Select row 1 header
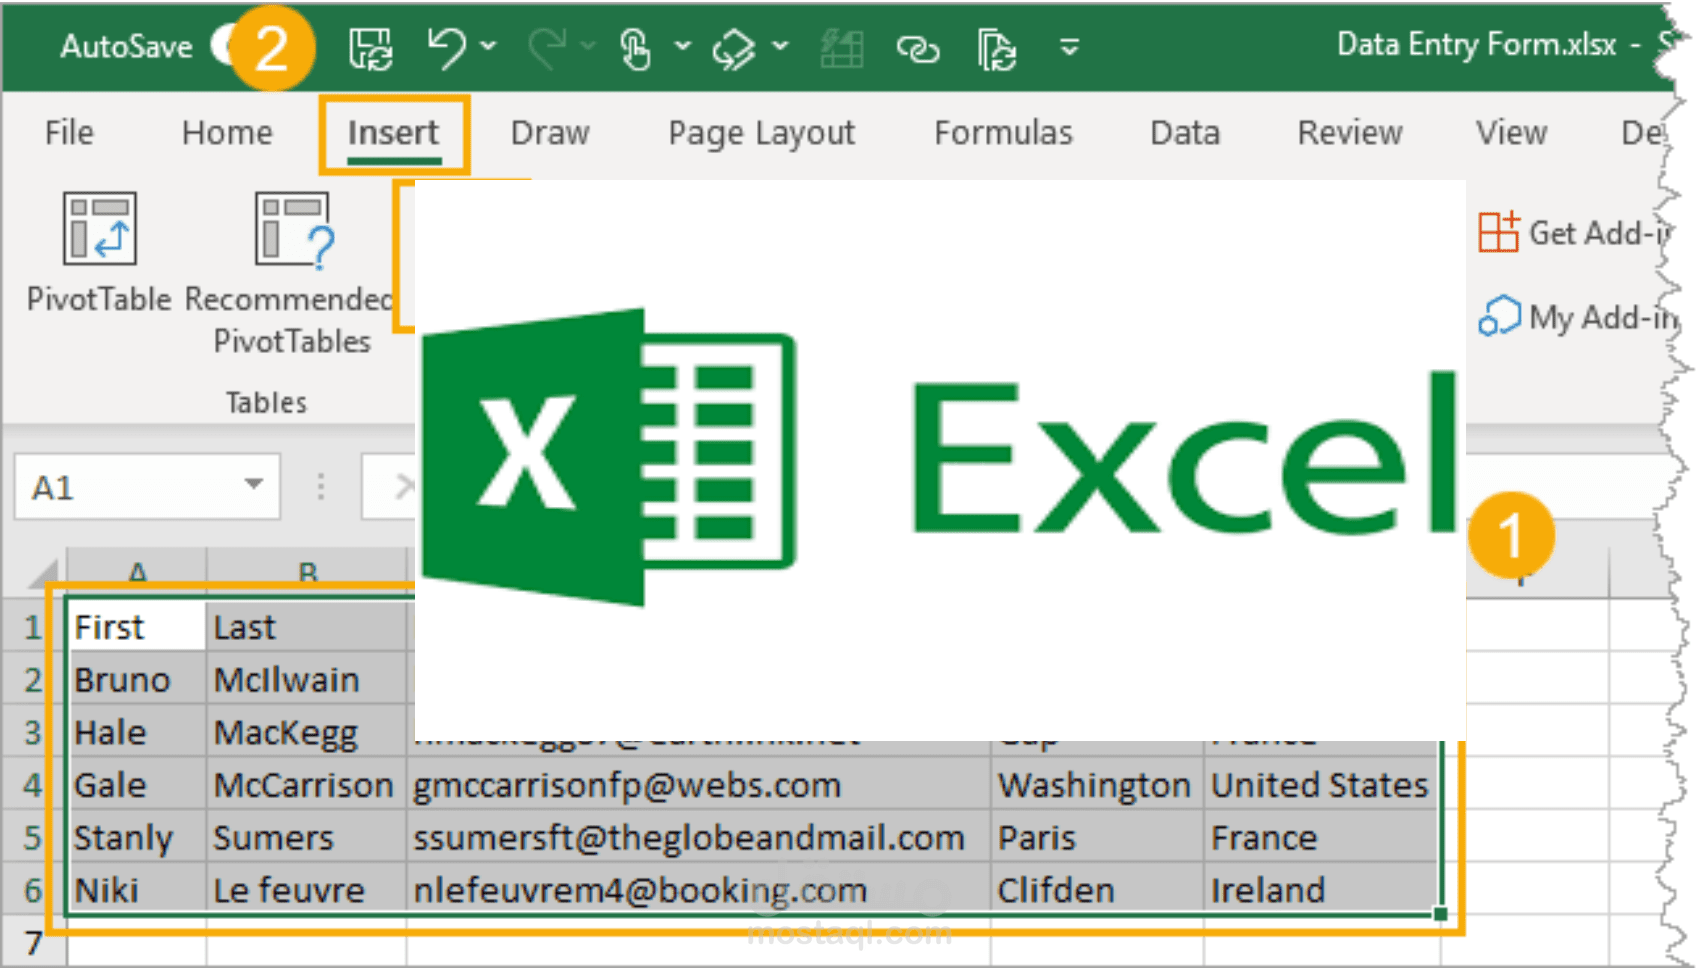 [33, 627]
